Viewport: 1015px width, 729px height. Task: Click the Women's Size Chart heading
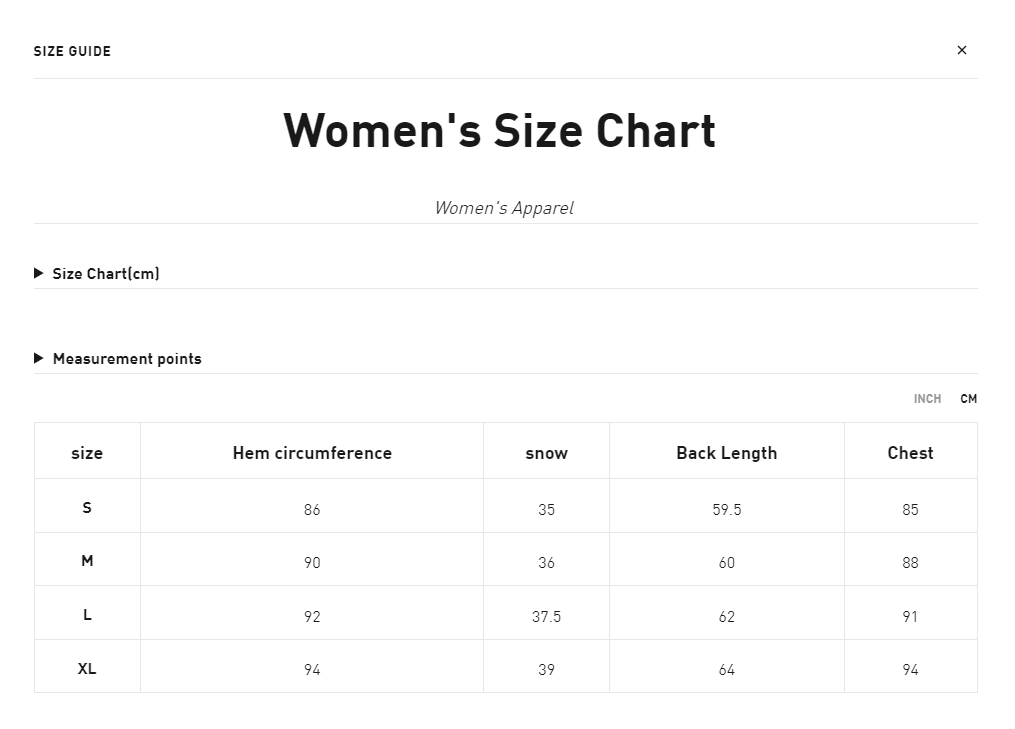[x=500, y=130]
